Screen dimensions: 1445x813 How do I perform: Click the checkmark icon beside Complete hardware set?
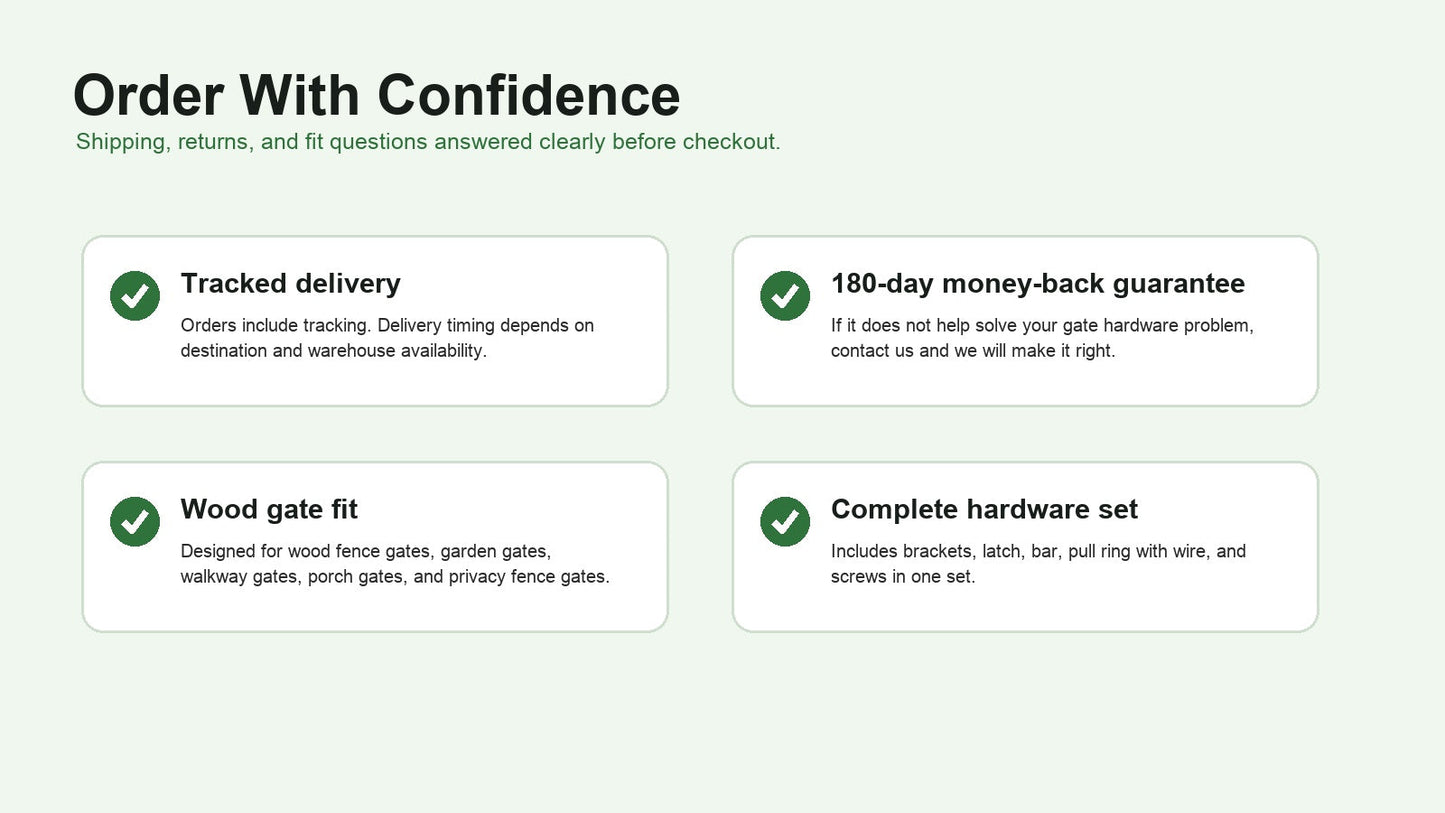pos(785,522)
